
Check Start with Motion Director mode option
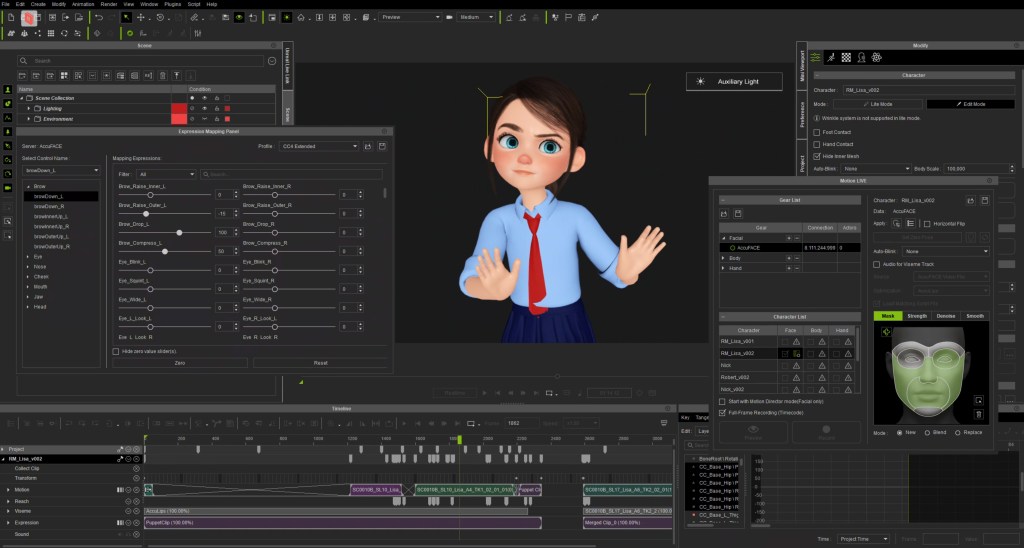[x=722, y=402]
